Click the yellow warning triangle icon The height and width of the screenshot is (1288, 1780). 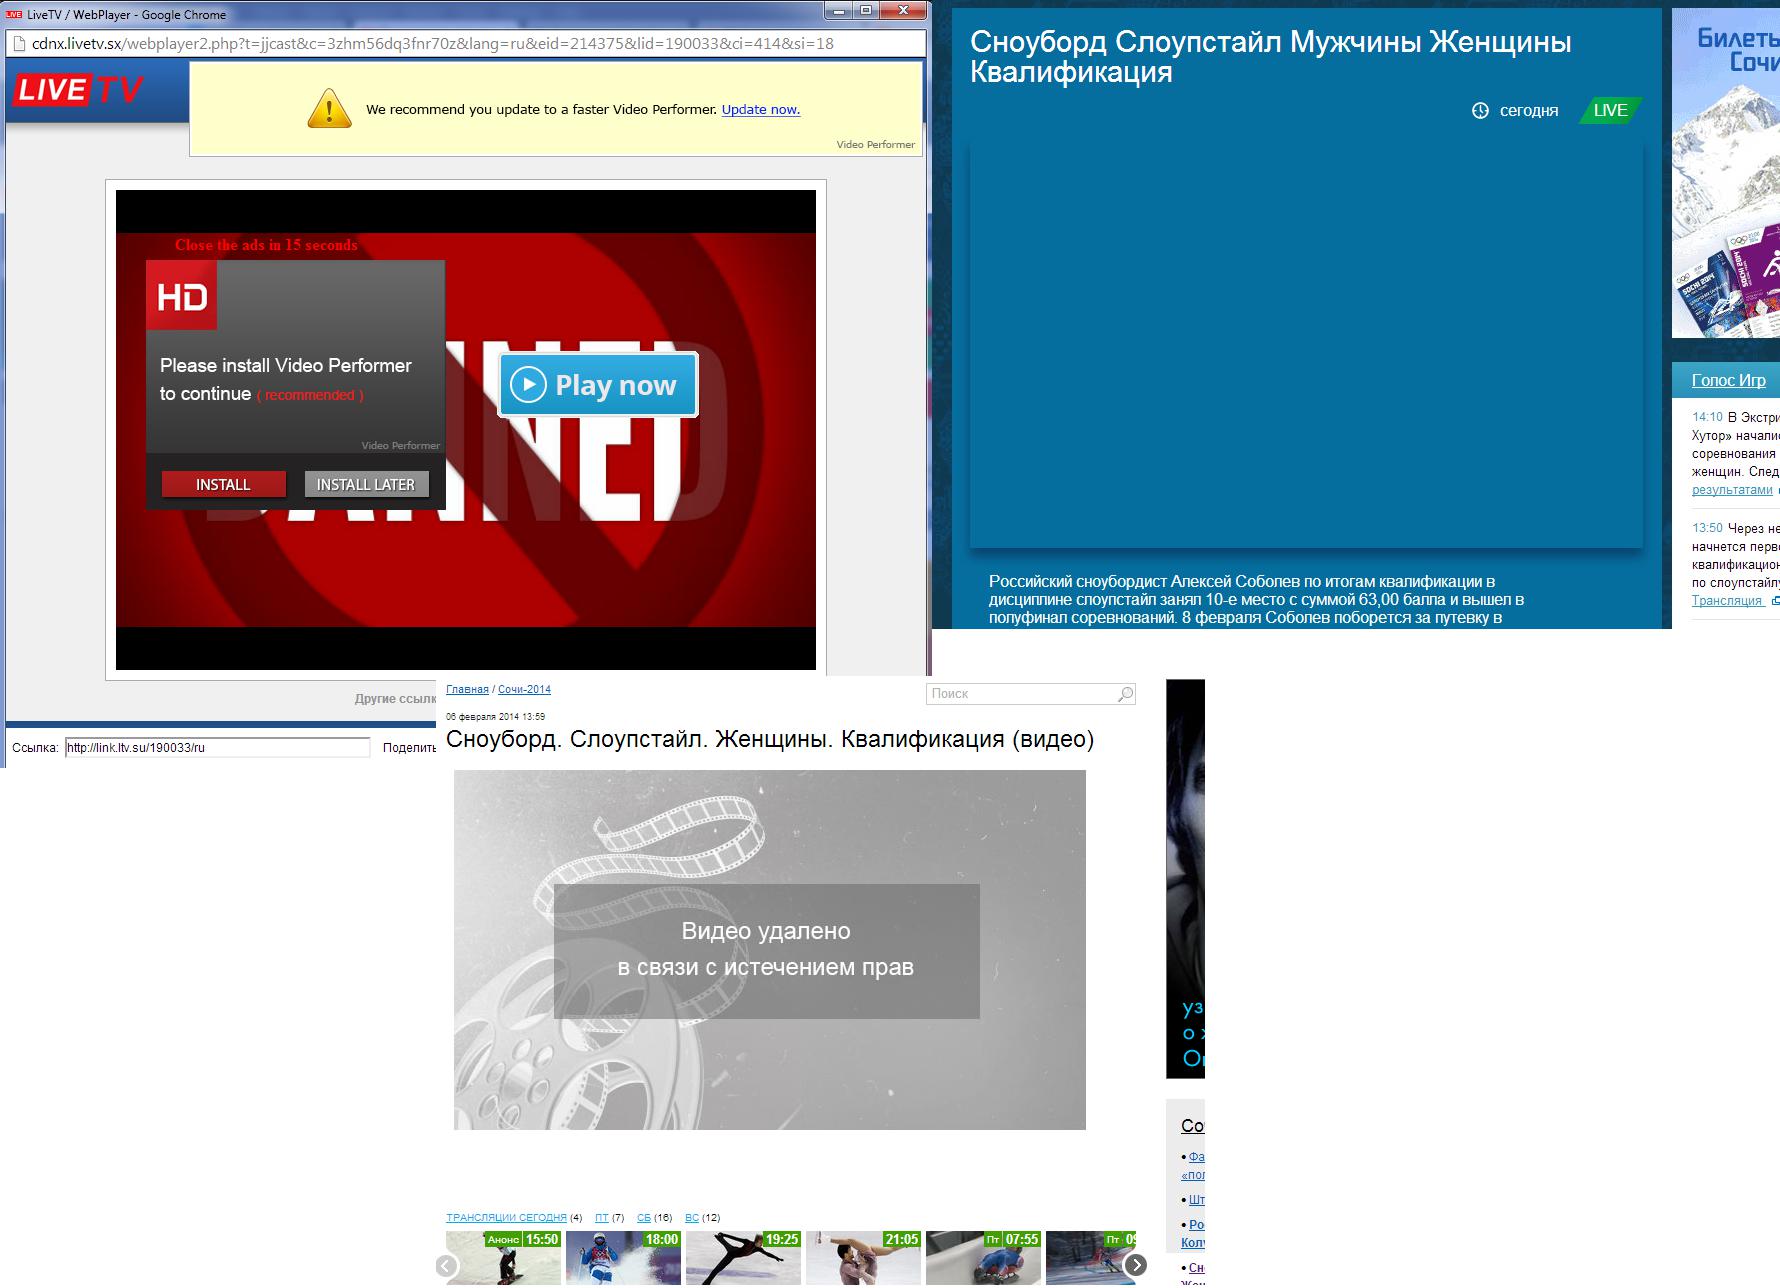[x=329, y=108]
